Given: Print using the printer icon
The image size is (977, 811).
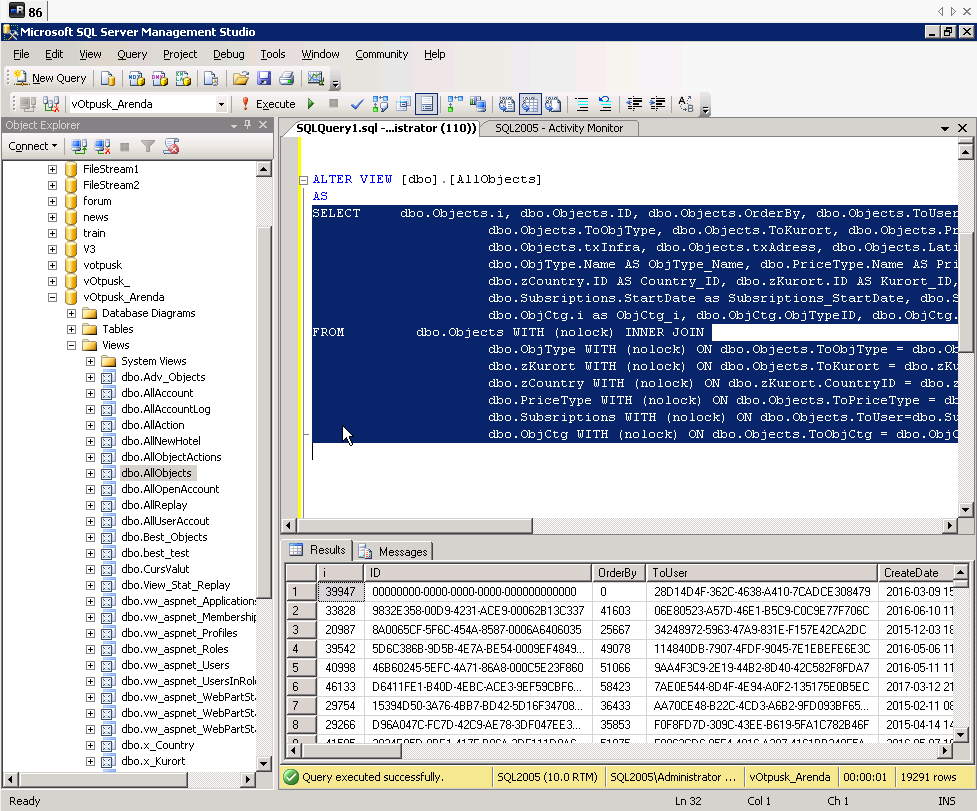Looking at the screenshot, I should (287, 78).
